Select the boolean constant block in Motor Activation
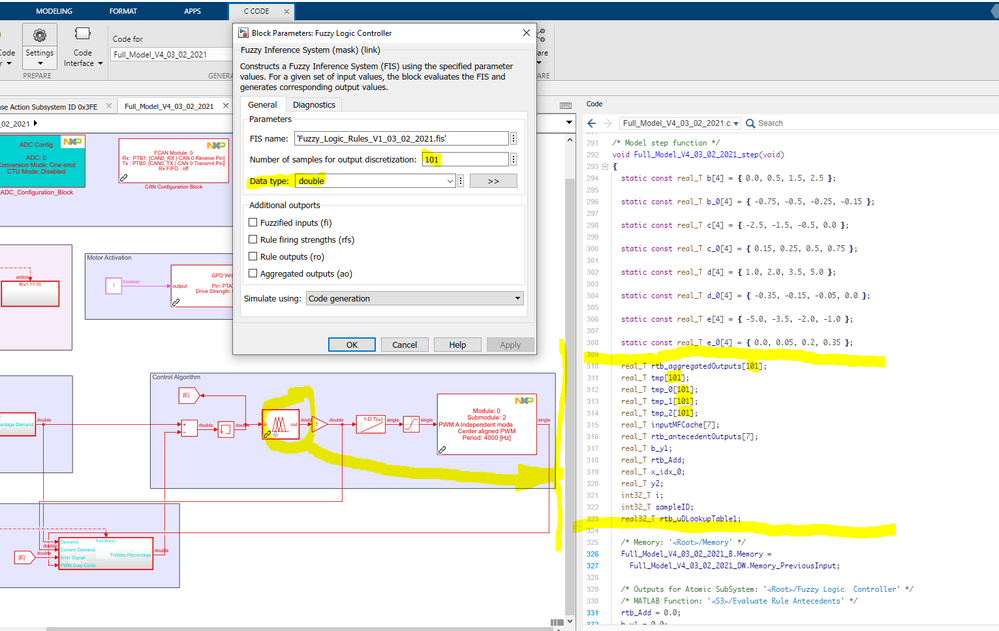This screenshot has width=999, height=631. 113,286
